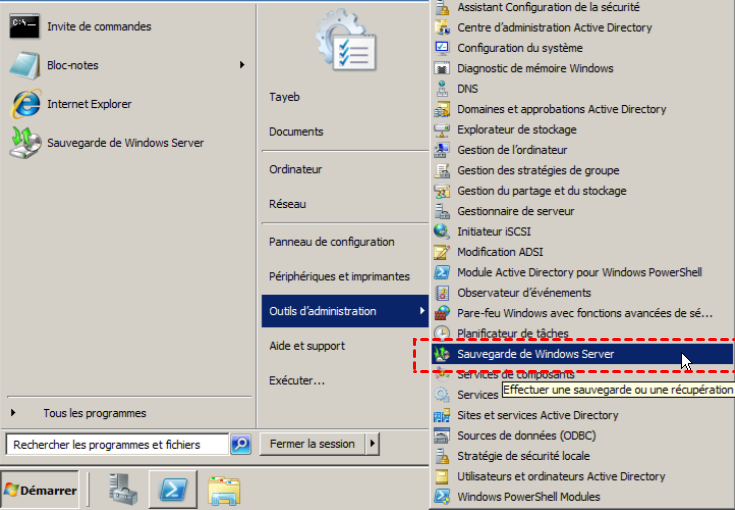This screenshot has width=735, height=510.
Task: Click Gestion des stratégies de groupe icon
Action: [442, 170]
